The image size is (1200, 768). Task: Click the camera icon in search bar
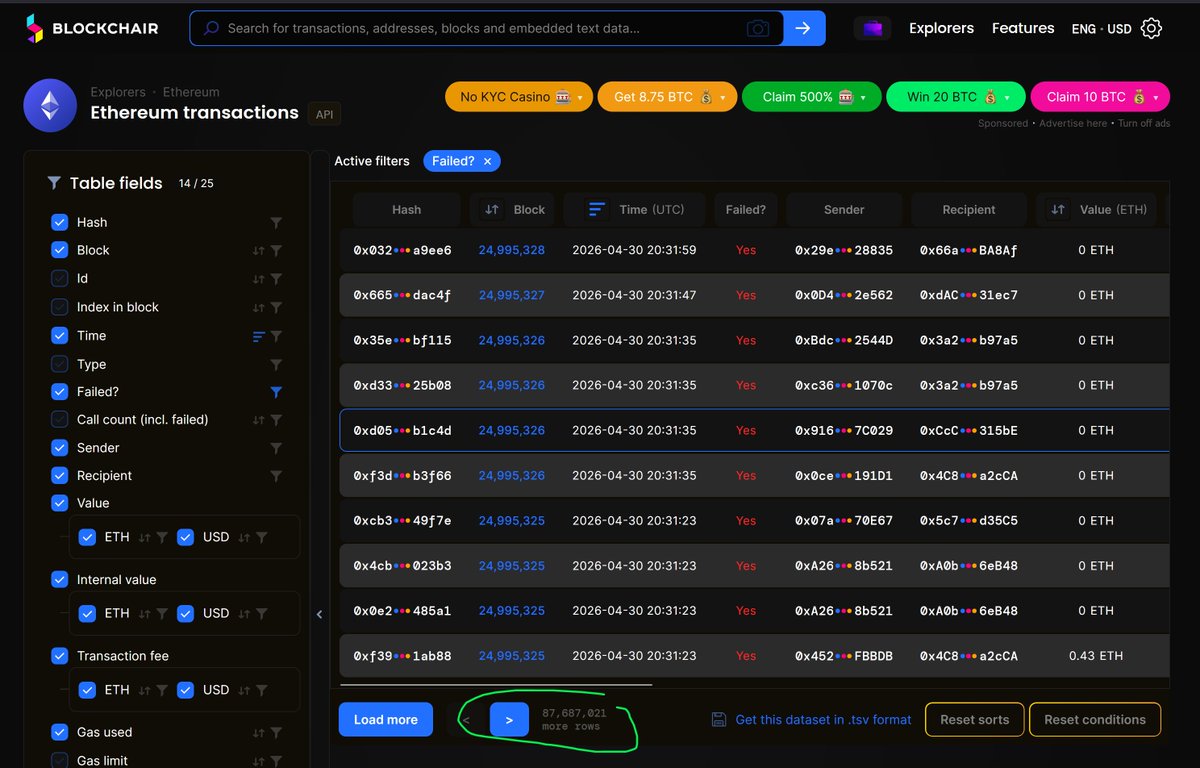click(758, 29)
